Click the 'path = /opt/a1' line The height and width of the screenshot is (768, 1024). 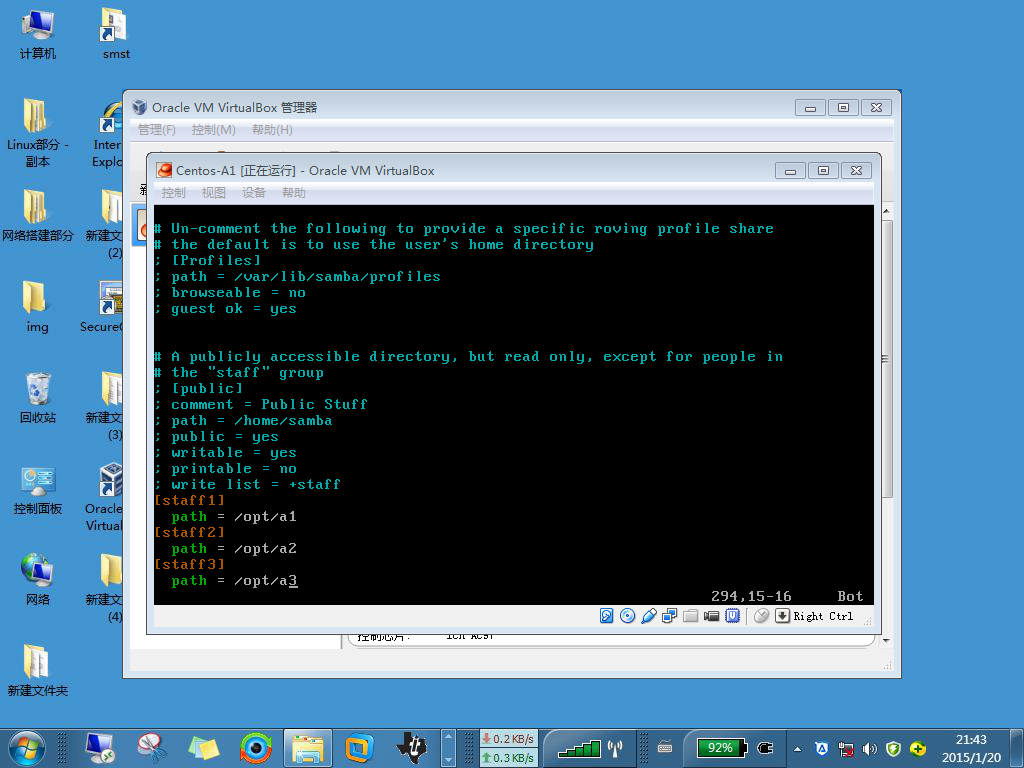(234, 517)
